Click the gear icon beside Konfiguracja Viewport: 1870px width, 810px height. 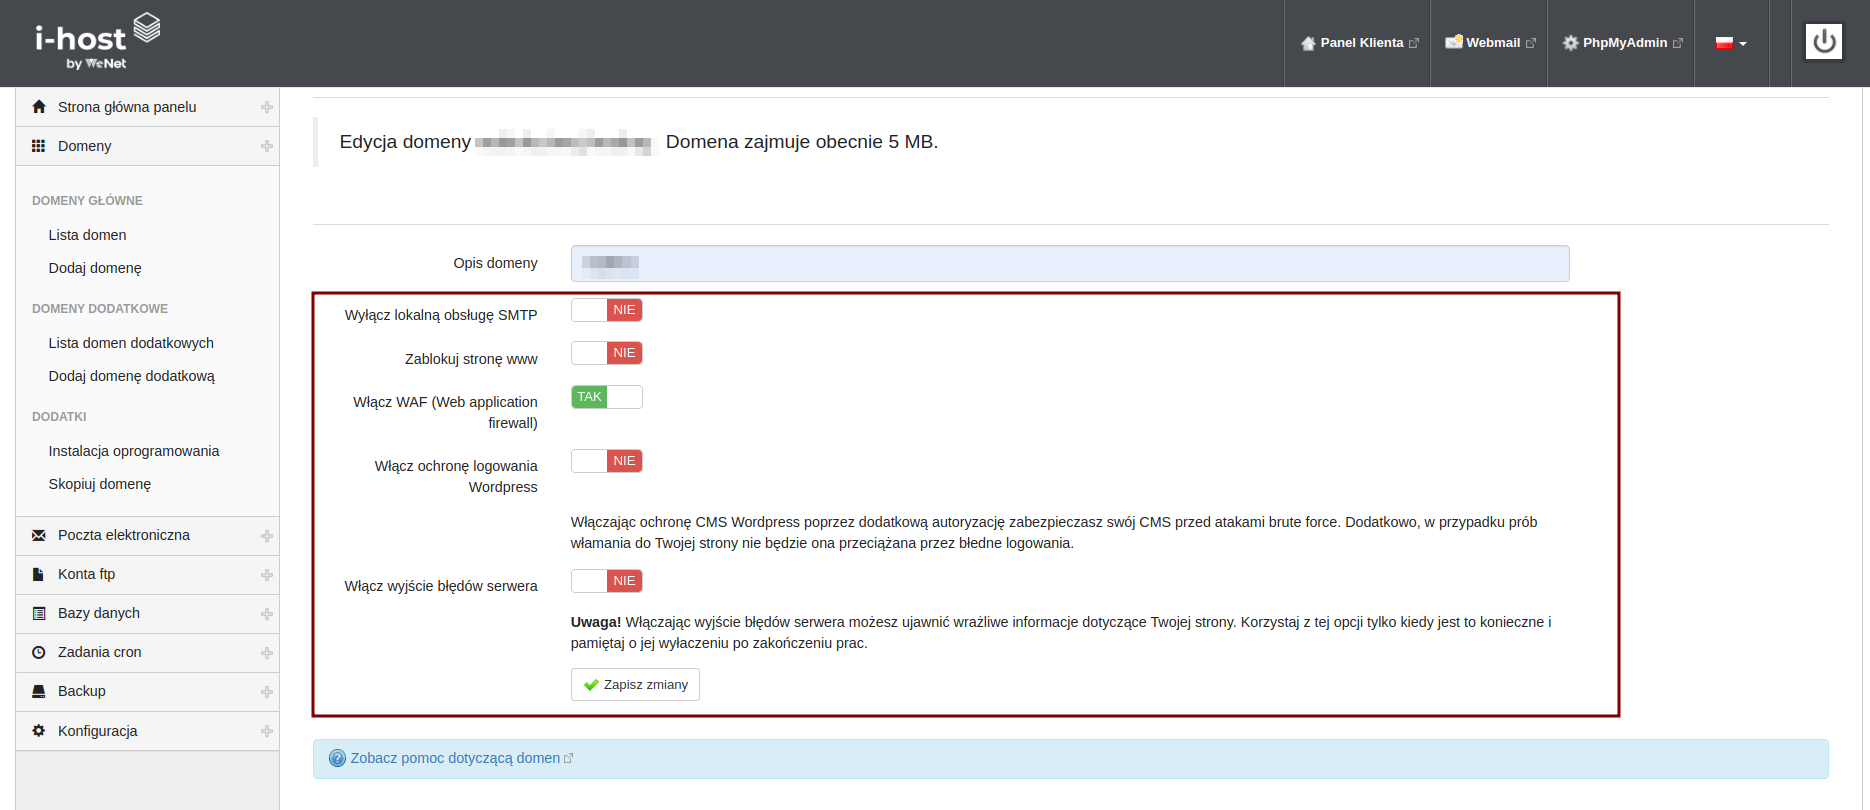pyautogui.click(x=39, y=731)
